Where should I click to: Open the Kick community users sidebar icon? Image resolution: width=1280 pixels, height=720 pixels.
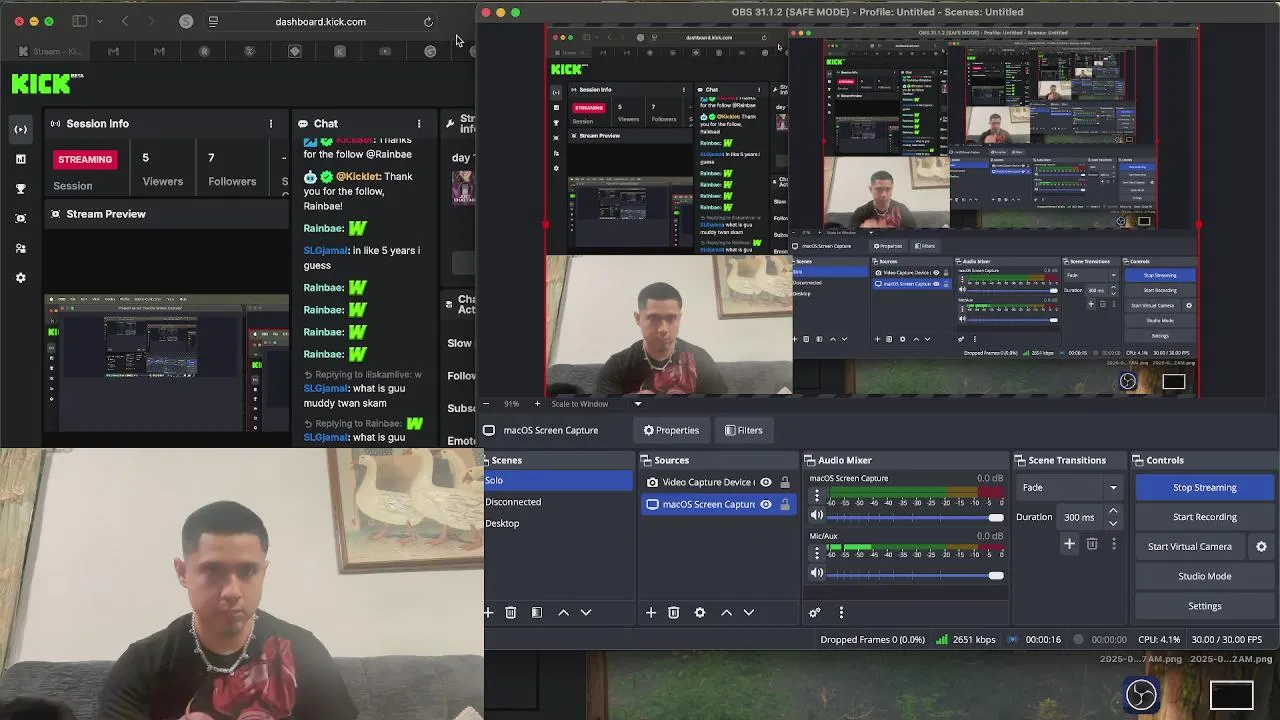[x=21, y=248]
